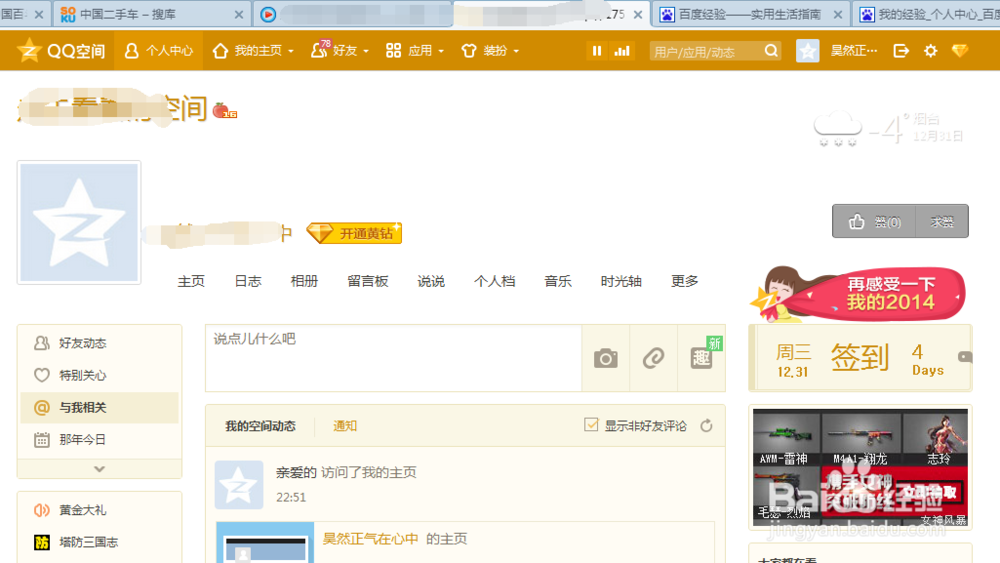Switch to 通知 tab
The image size is (1000, 563).
(345, 426)
